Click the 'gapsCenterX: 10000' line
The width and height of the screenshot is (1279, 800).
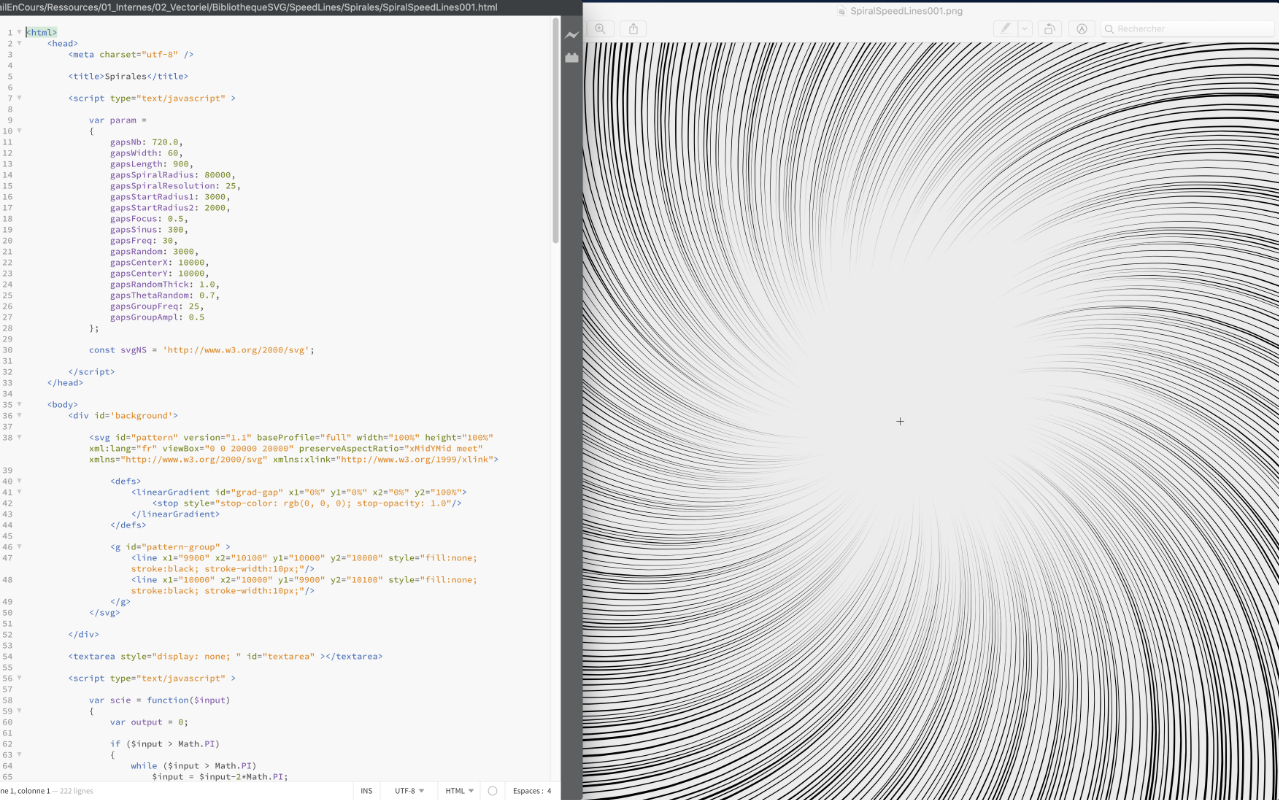click(161, 263)
